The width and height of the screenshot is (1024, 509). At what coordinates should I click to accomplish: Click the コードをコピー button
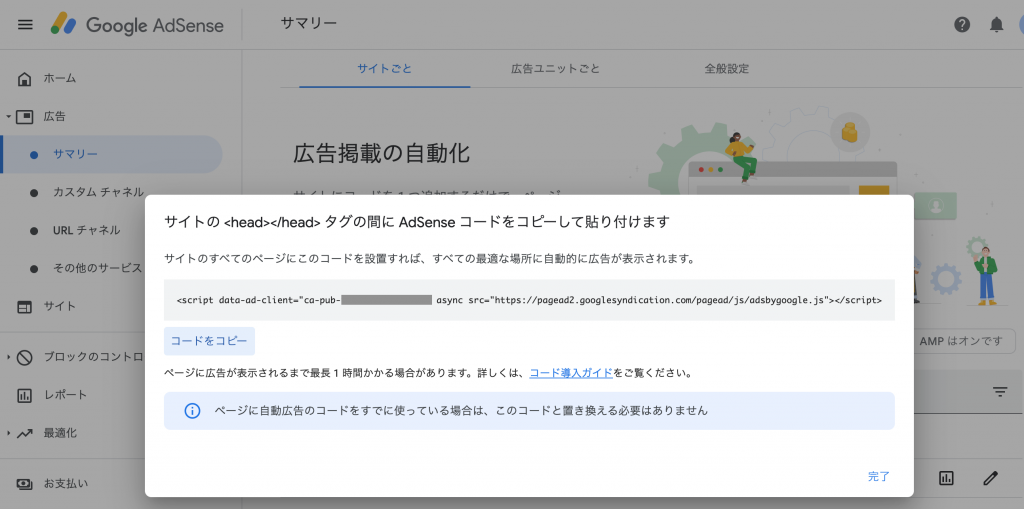coord(209,341)
